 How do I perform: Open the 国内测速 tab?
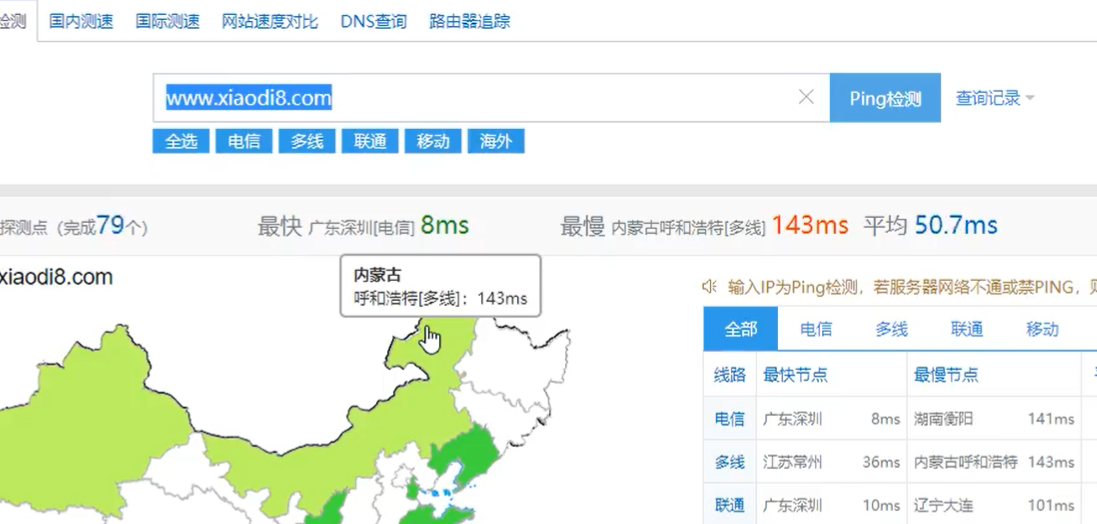pos(82,21)
